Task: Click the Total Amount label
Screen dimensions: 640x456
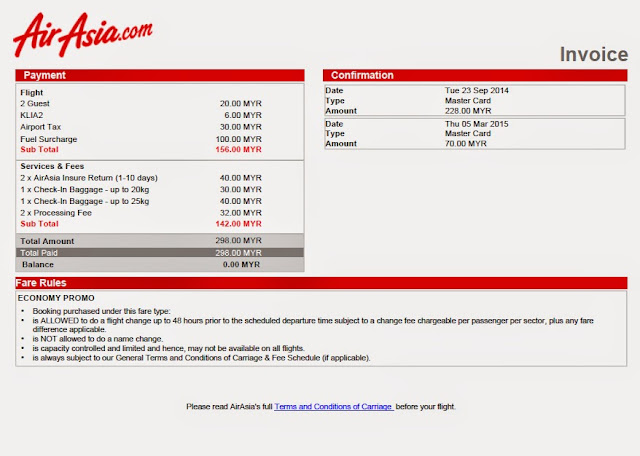Action: (x=47, y=241)
